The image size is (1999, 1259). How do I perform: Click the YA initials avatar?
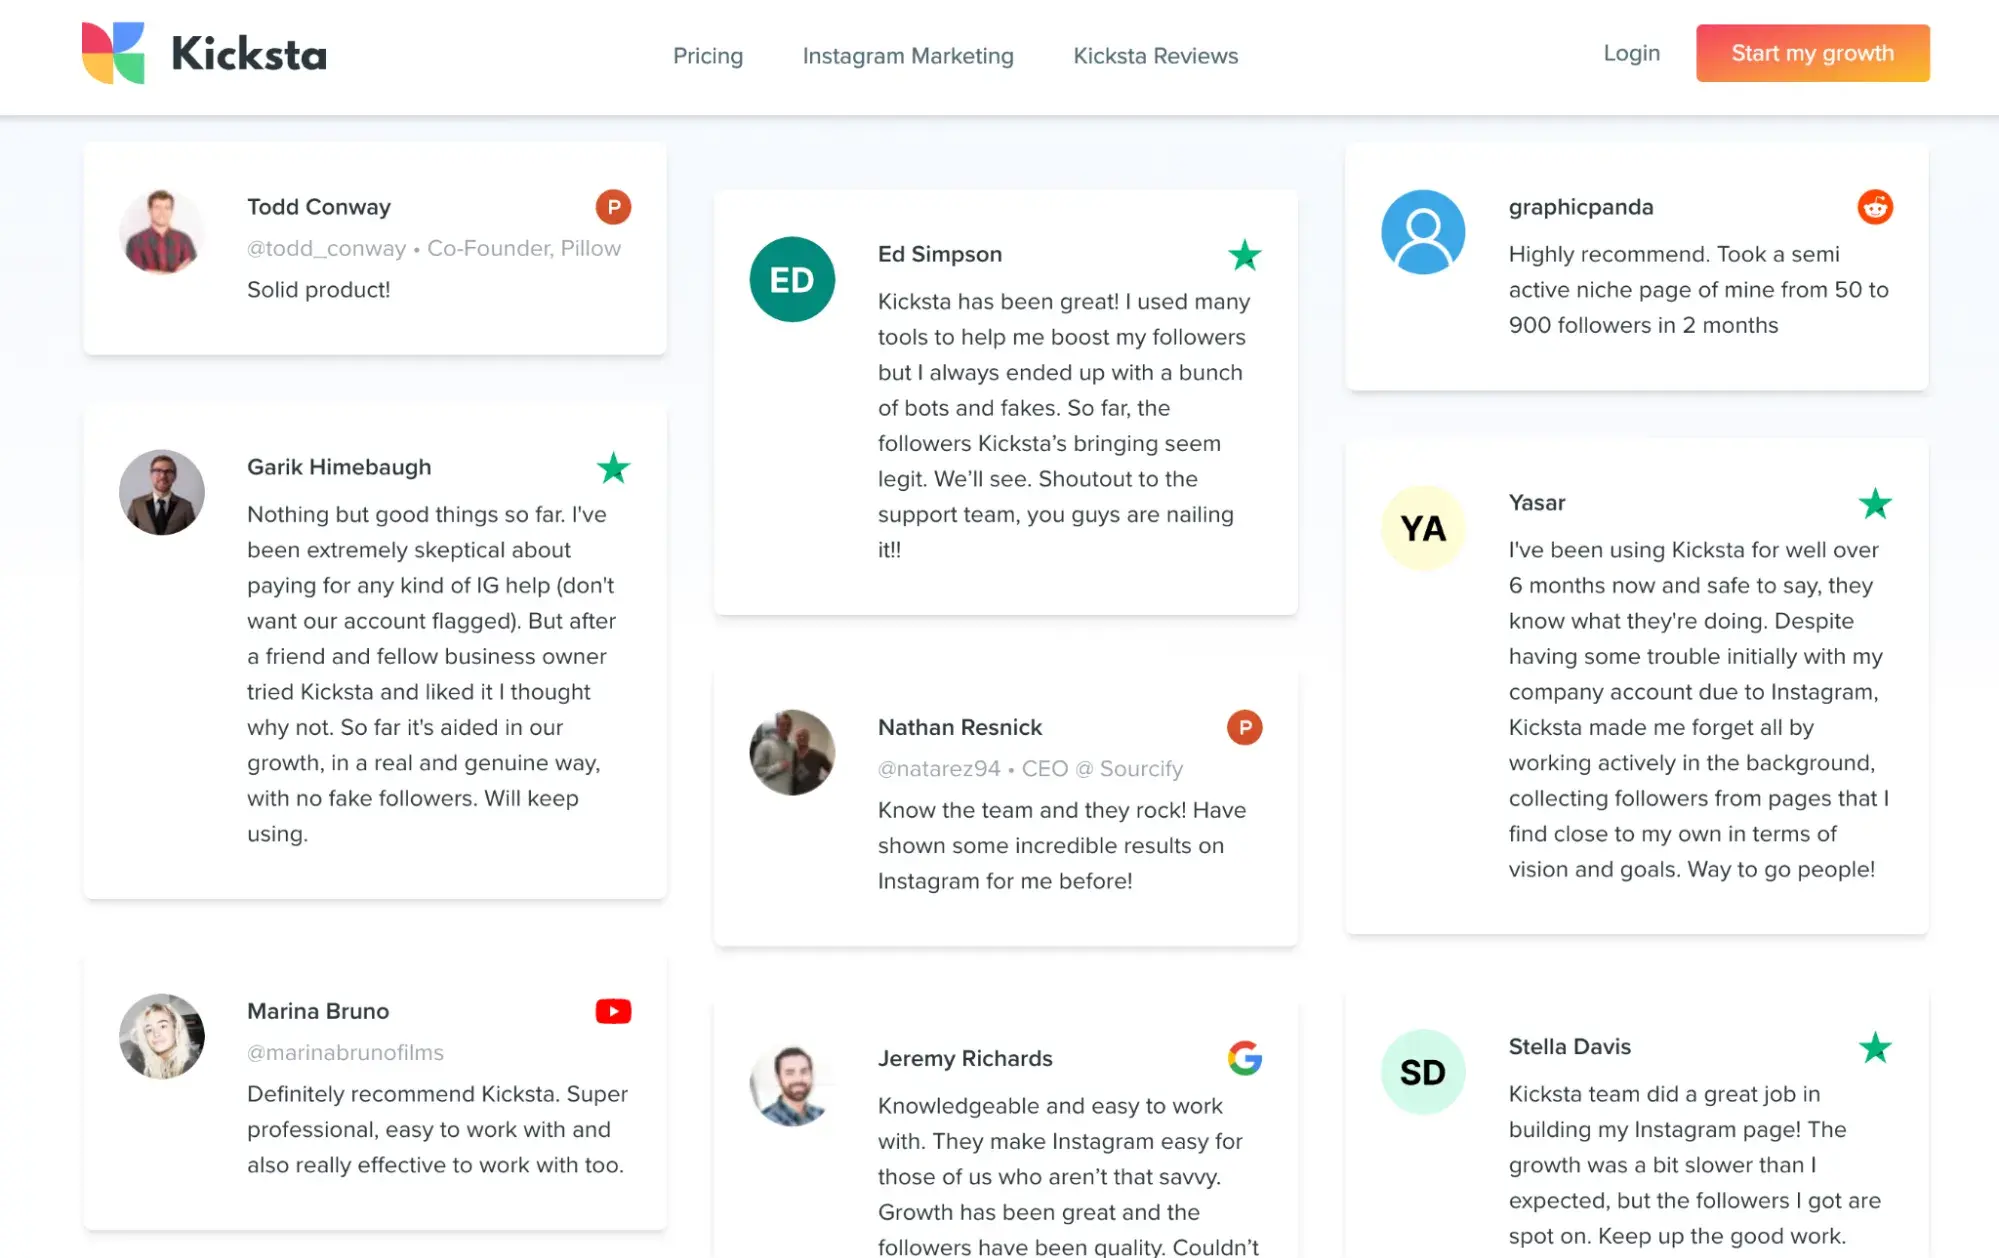[1423, 528]
